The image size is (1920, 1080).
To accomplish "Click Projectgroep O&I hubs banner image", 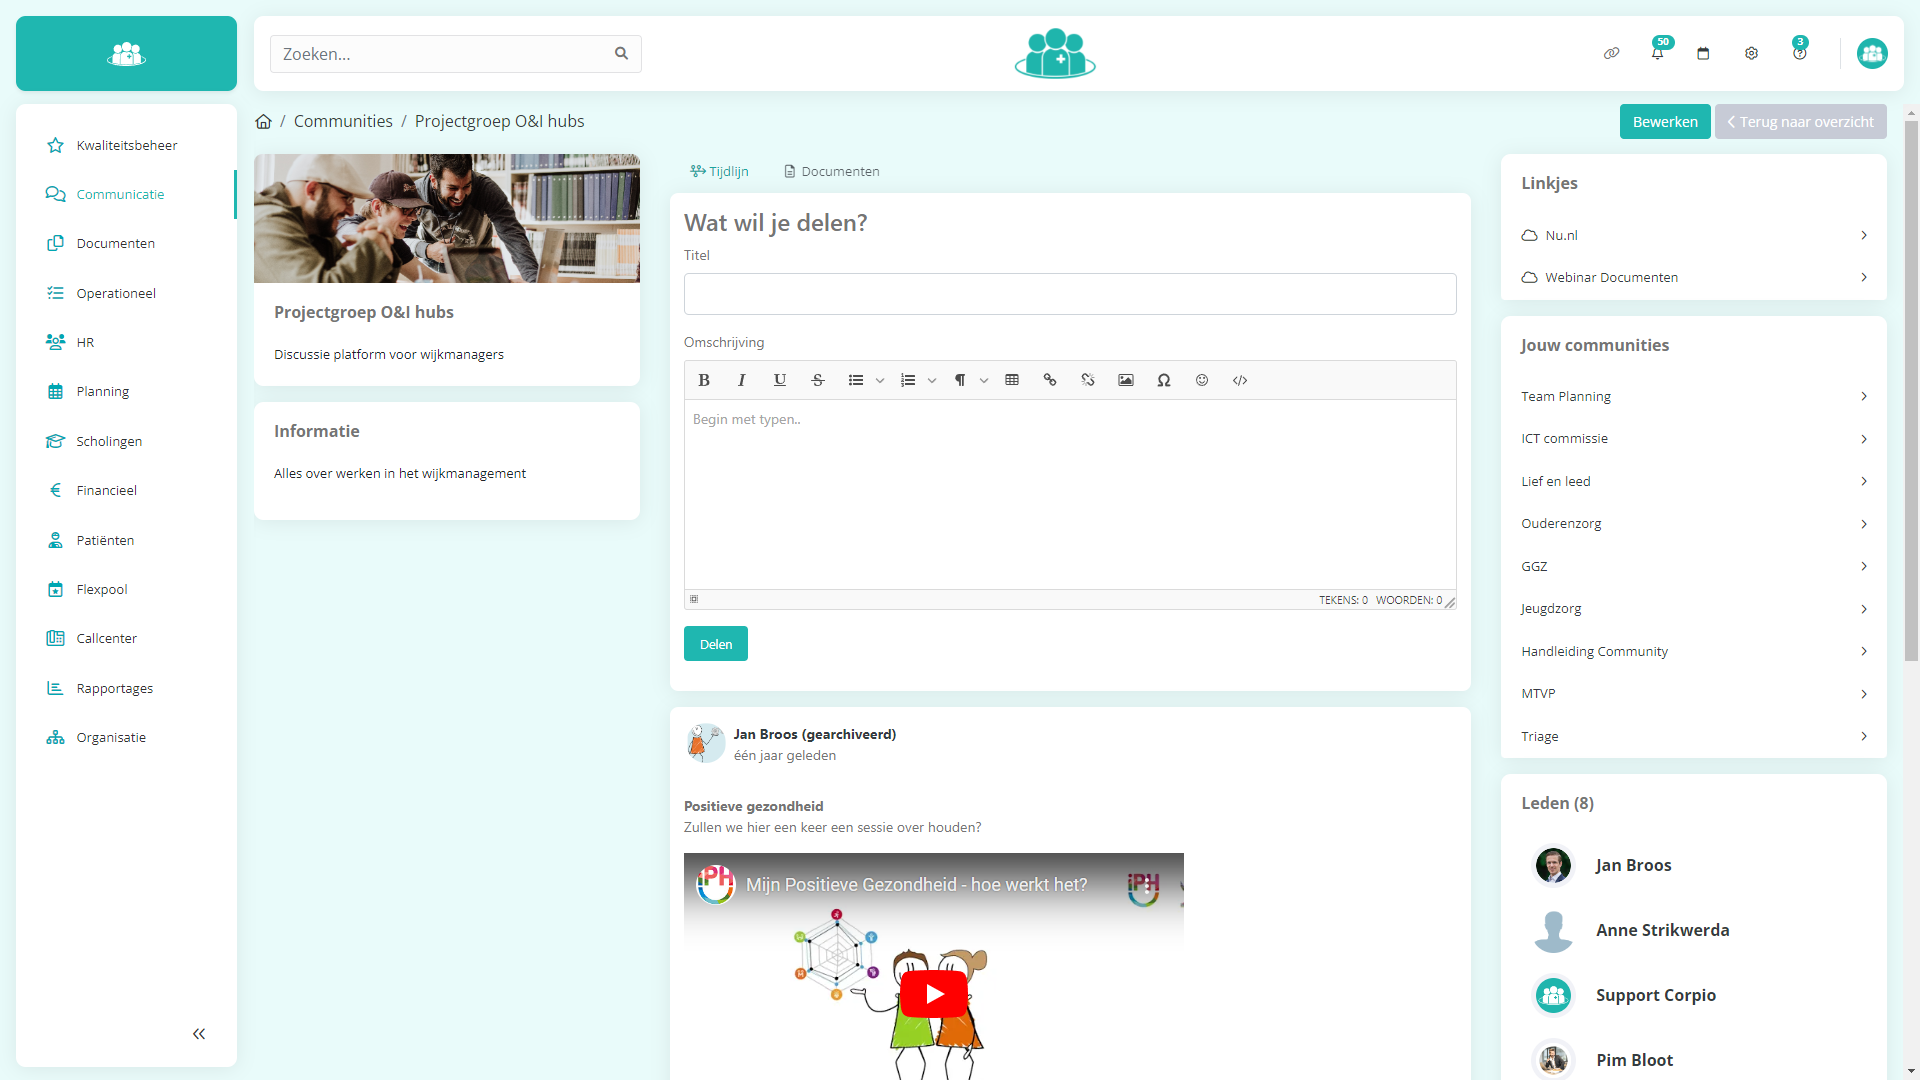I will click(447, 218).
